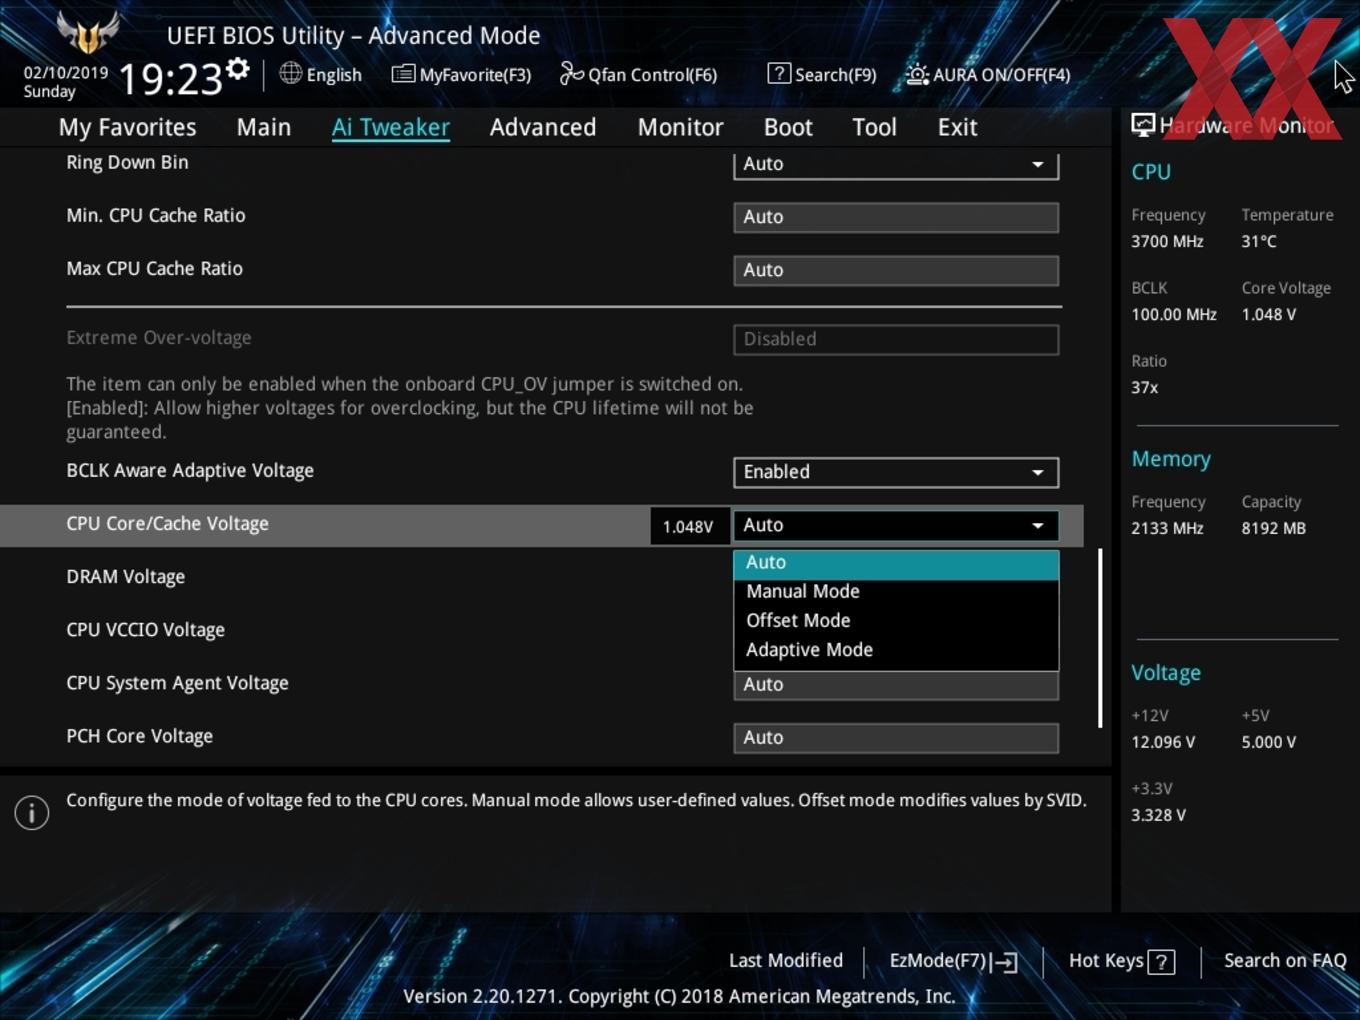Click the 3700 MHz CPU frequency value
The image size is (1360, 1020).
click(x=1167, y=241)
